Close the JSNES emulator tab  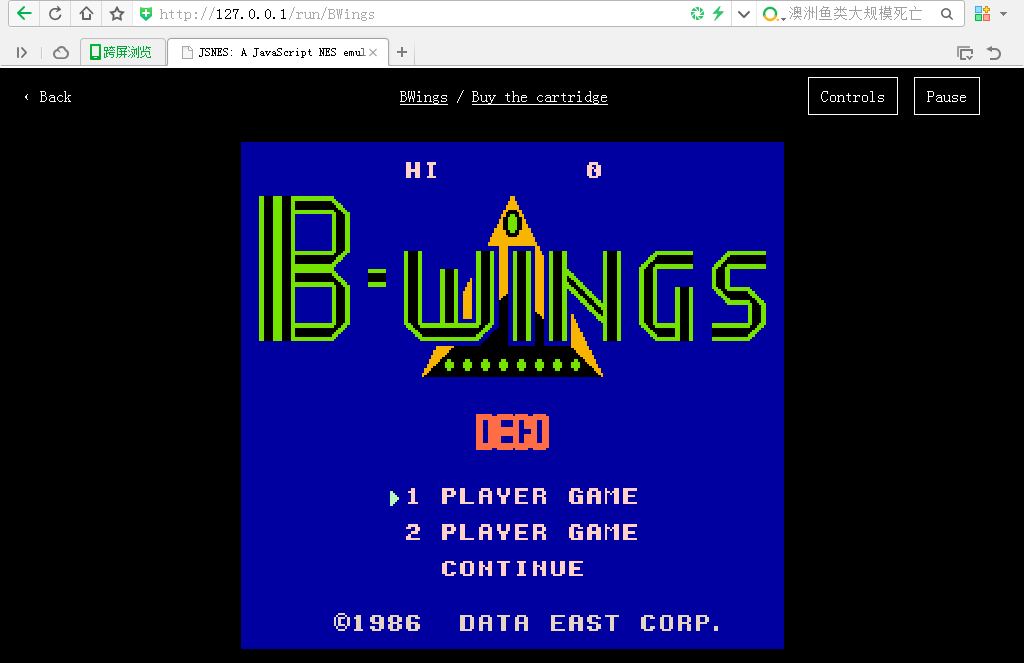click(373, 52)
